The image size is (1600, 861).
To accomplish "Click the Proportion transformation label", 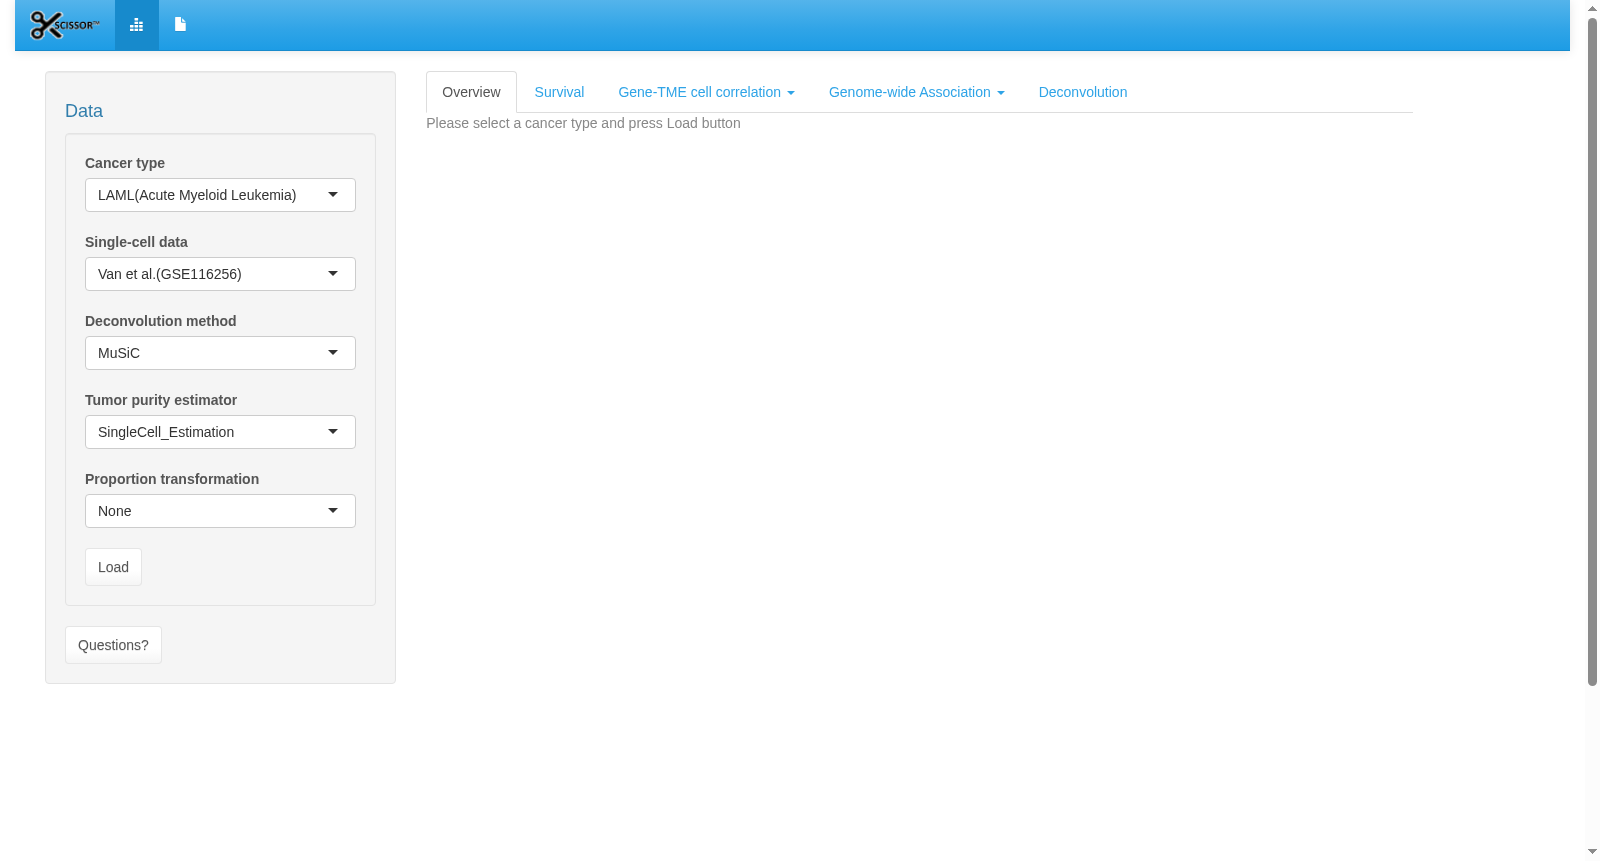I will [x=172, y=479].
